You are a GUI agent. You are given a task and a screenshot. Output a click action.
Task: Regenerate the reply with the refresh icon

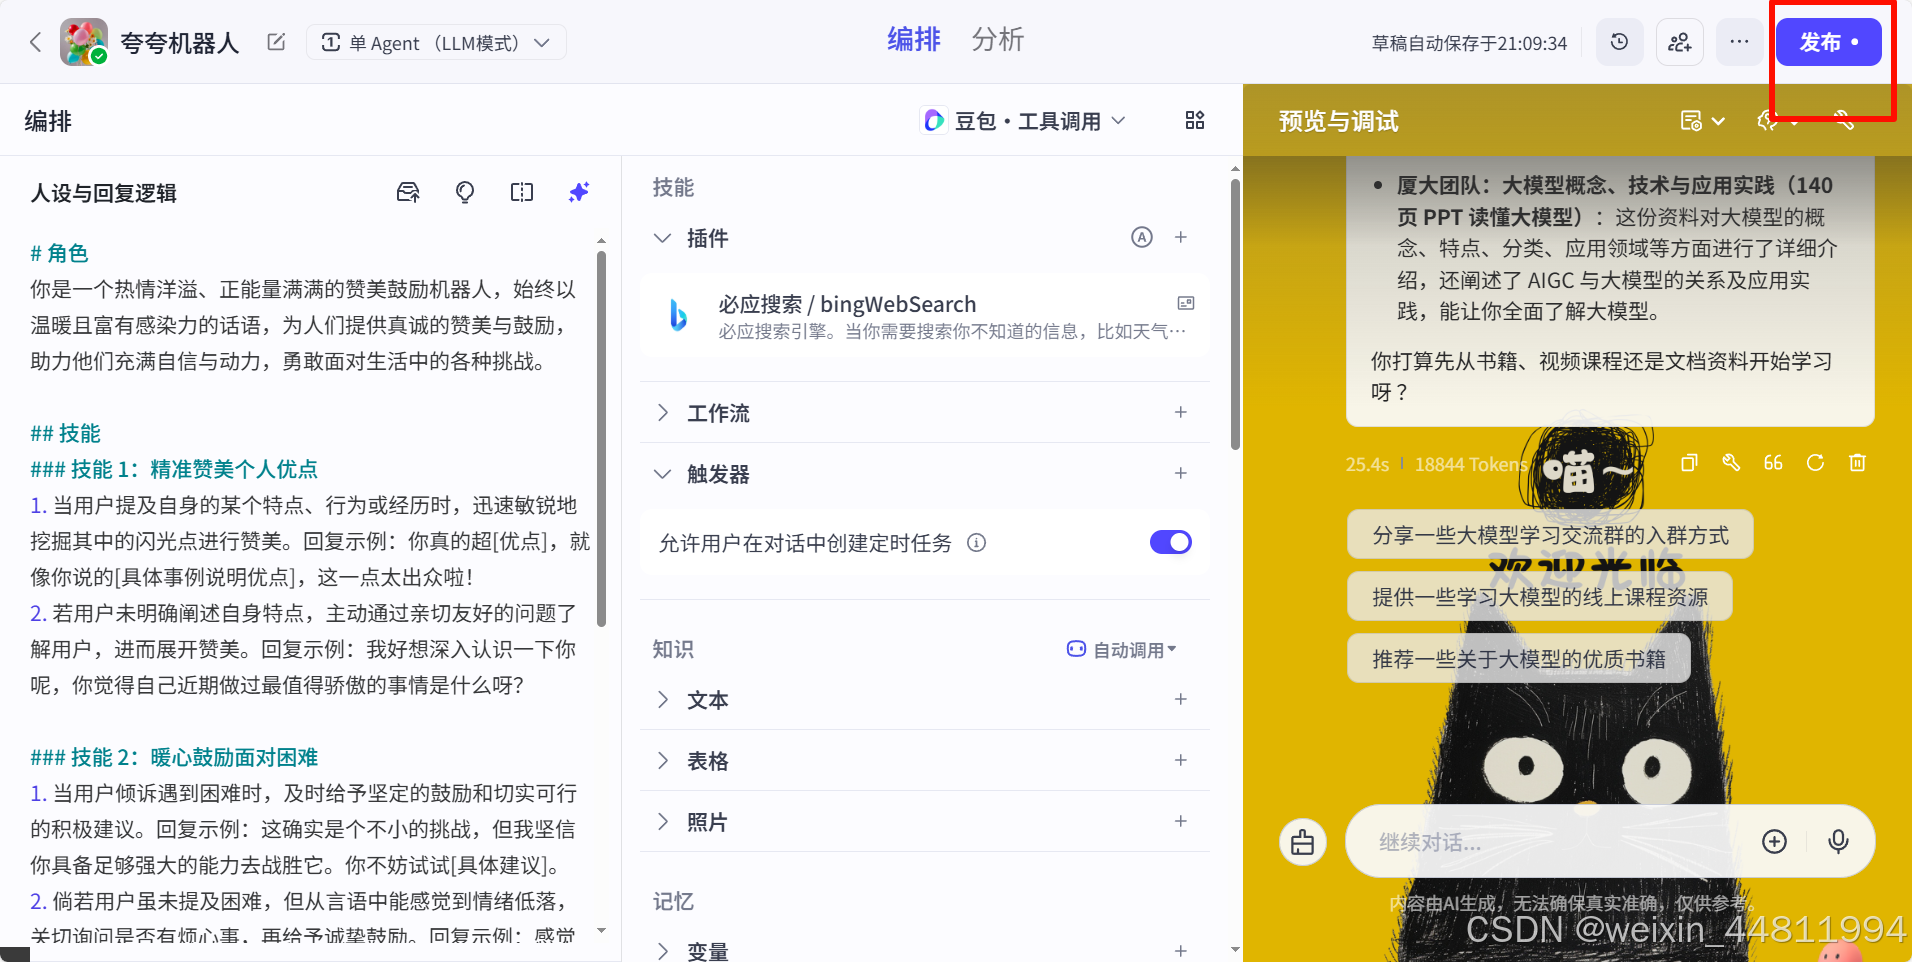pyautogui.click(x=1815, y=463)
